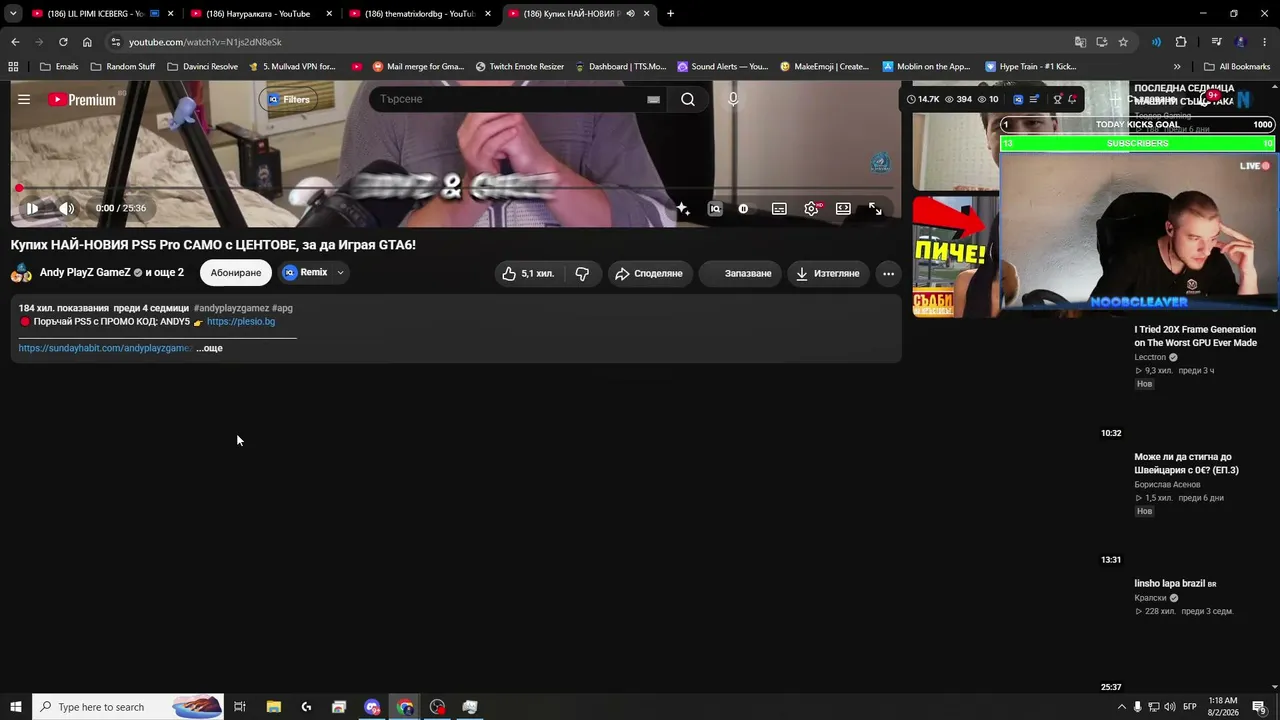Show hidden system tray icons

[1121, 707]
